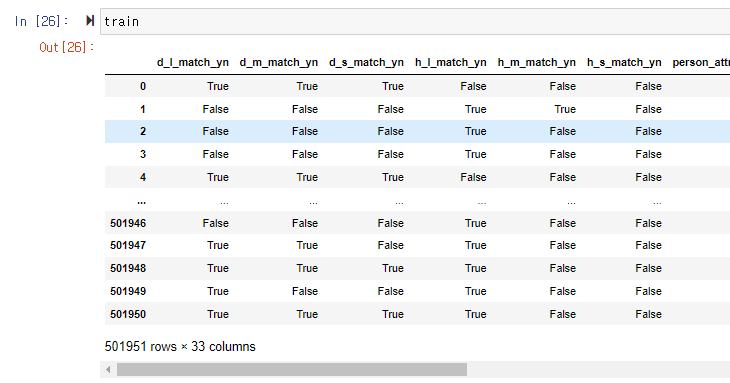Click row index 4
Viewport: 730px width, 383px height.
click(x=143, y=177)
